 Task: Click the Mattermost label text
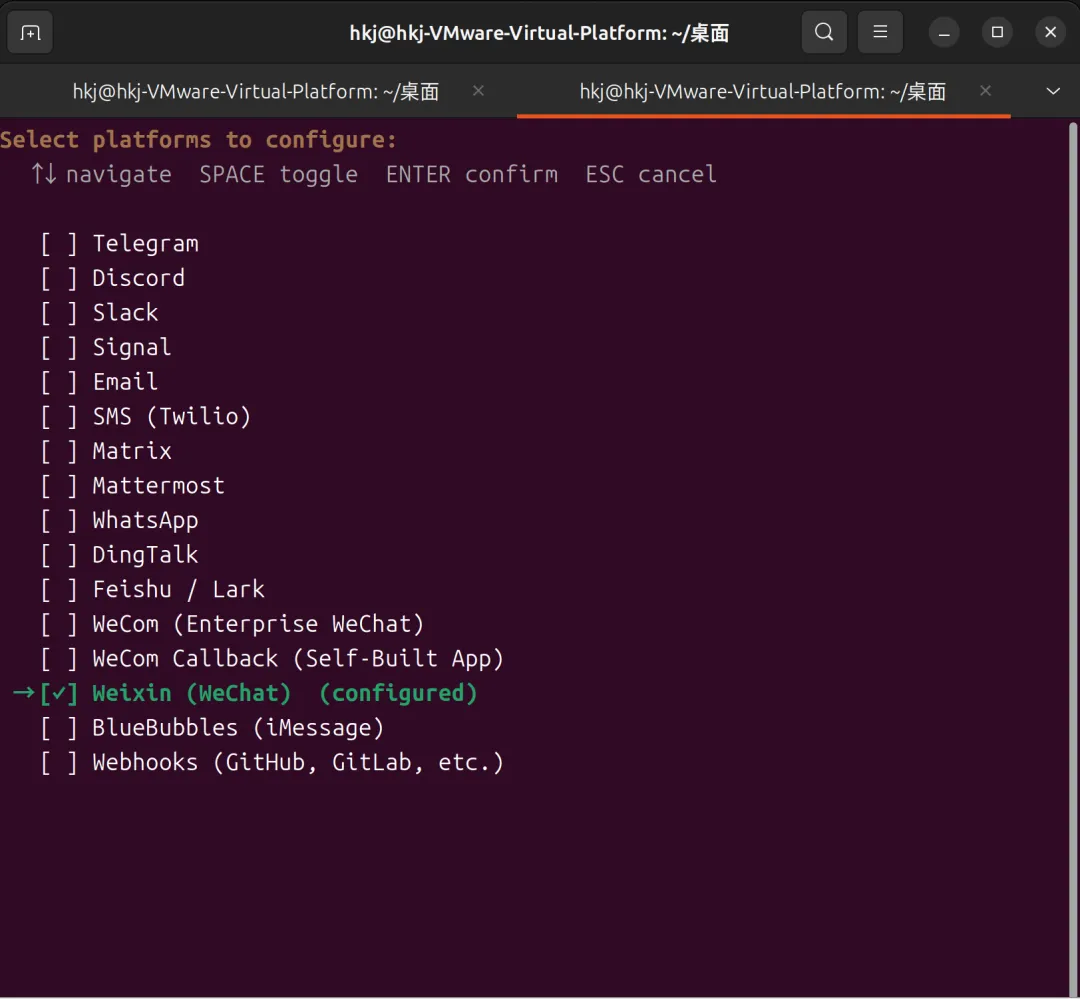coord(158,486)
